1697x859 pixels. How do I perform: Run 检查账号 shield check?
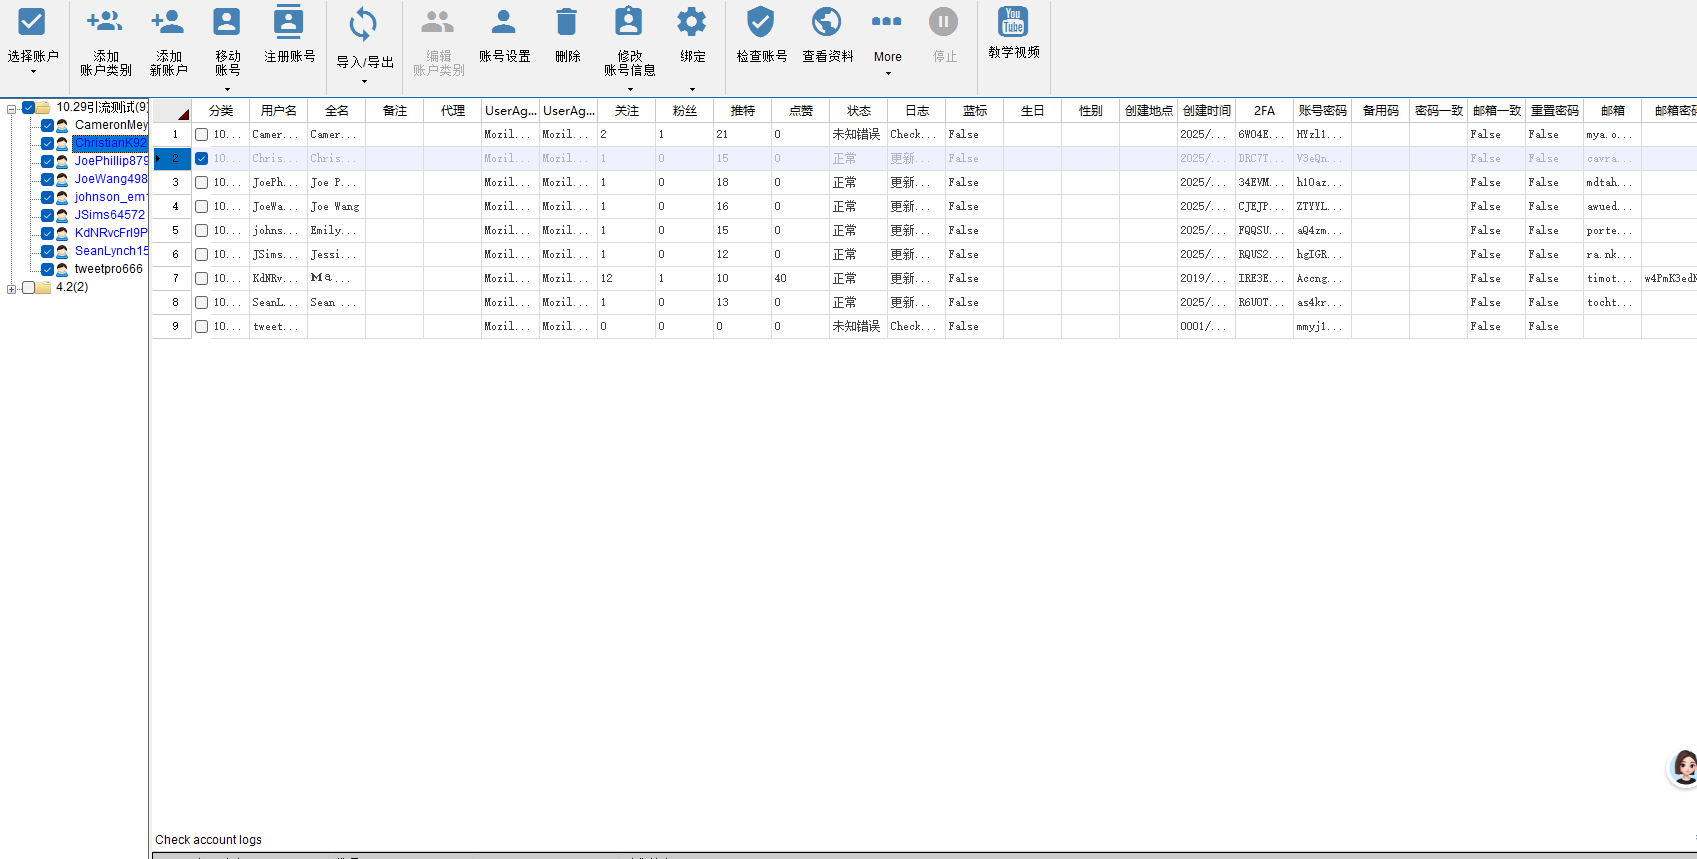click(x=761, y=36)
